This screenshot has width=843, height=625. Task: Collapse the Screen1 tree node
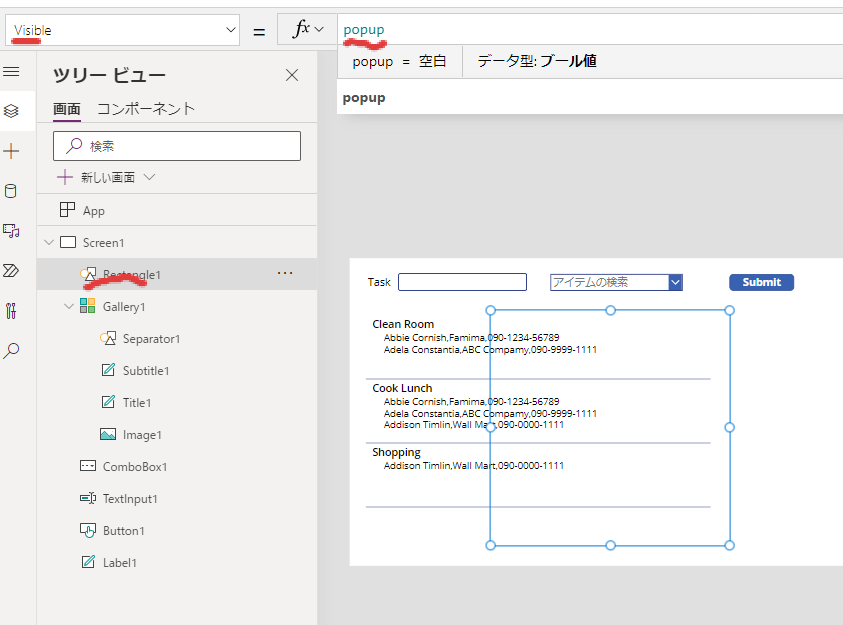[x=48, y=243]
